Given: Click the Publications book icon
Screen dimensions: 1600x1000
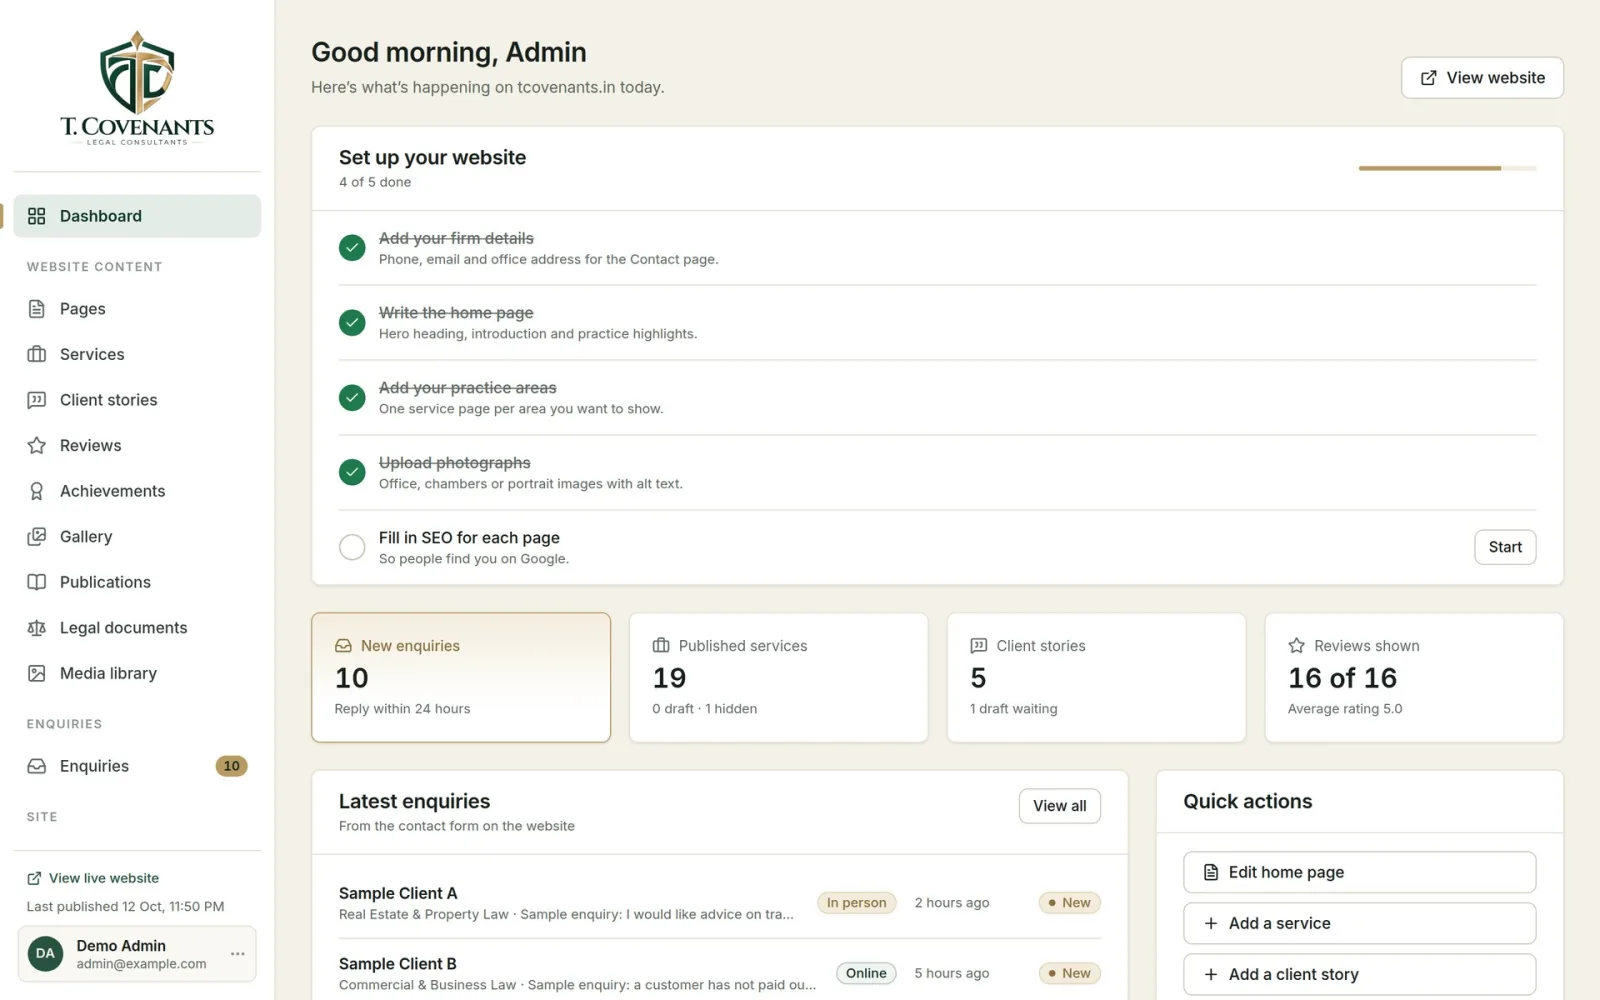Looking at the screenshot, I should pos(37,582).
